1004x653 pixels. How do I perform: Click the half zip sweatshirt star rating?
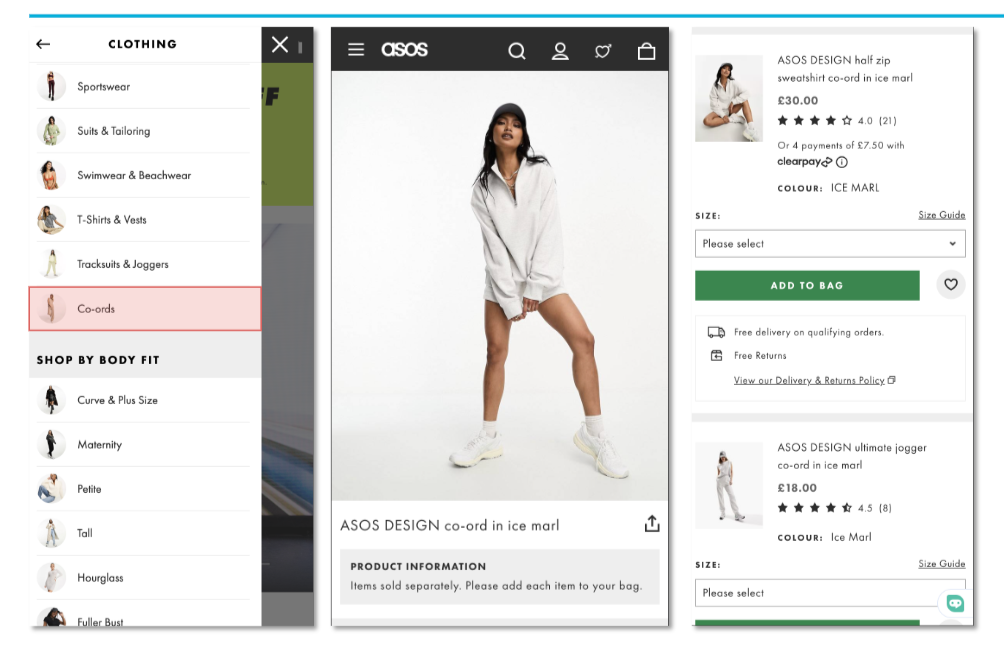point(814,120)
